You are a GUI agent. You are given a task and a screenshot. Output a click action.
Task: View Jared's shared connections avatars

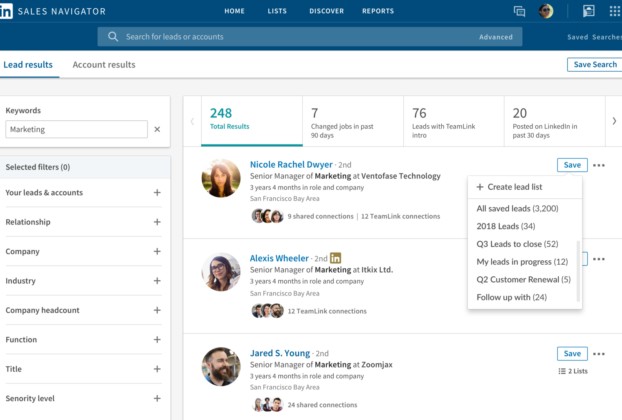pos(267,405)
